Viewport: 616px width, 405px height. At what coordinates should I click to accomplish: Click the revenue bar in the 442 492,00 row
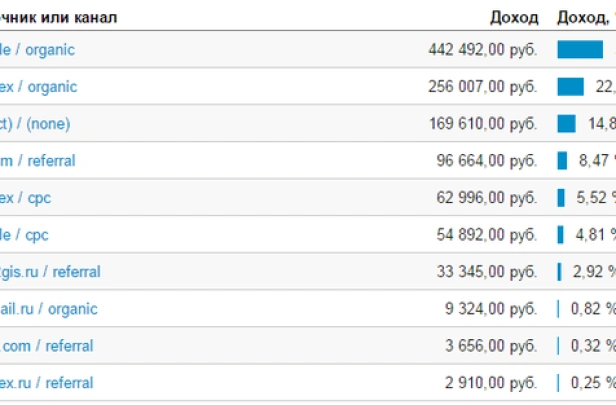pos(580,50)
